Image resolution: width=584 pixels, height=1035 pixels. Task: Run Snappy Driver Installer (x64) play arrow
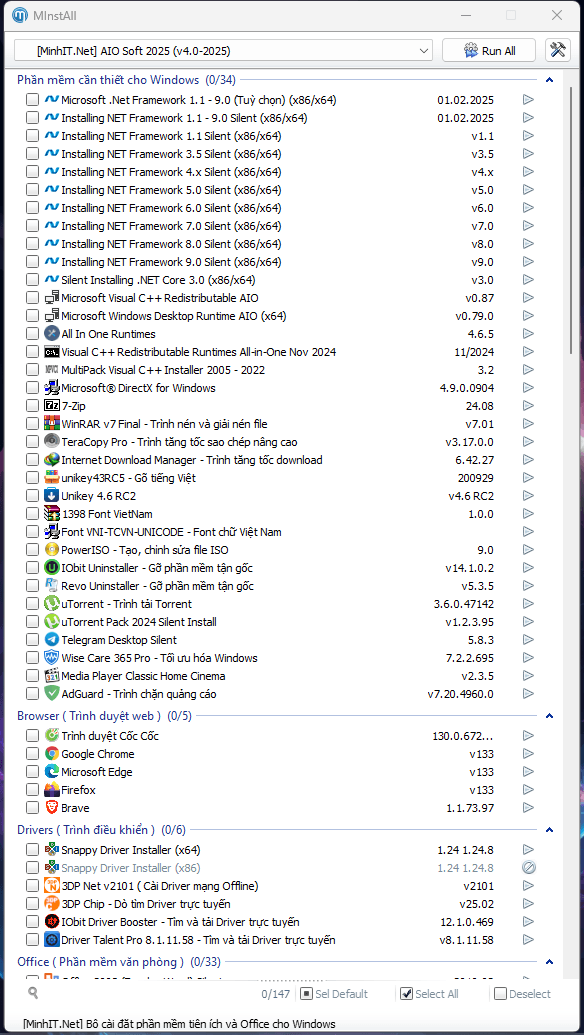(x=528, y=850)
